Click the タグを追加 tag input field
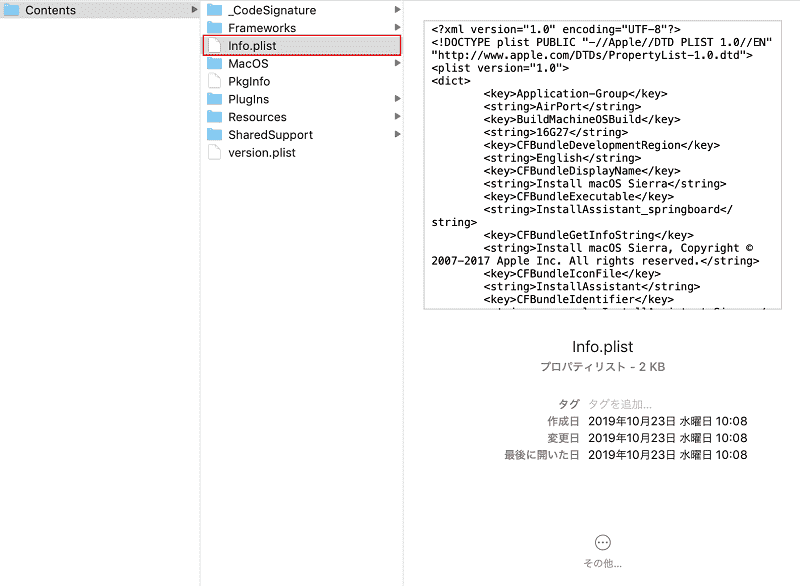The image size is (800, 586). pos(620,404)
